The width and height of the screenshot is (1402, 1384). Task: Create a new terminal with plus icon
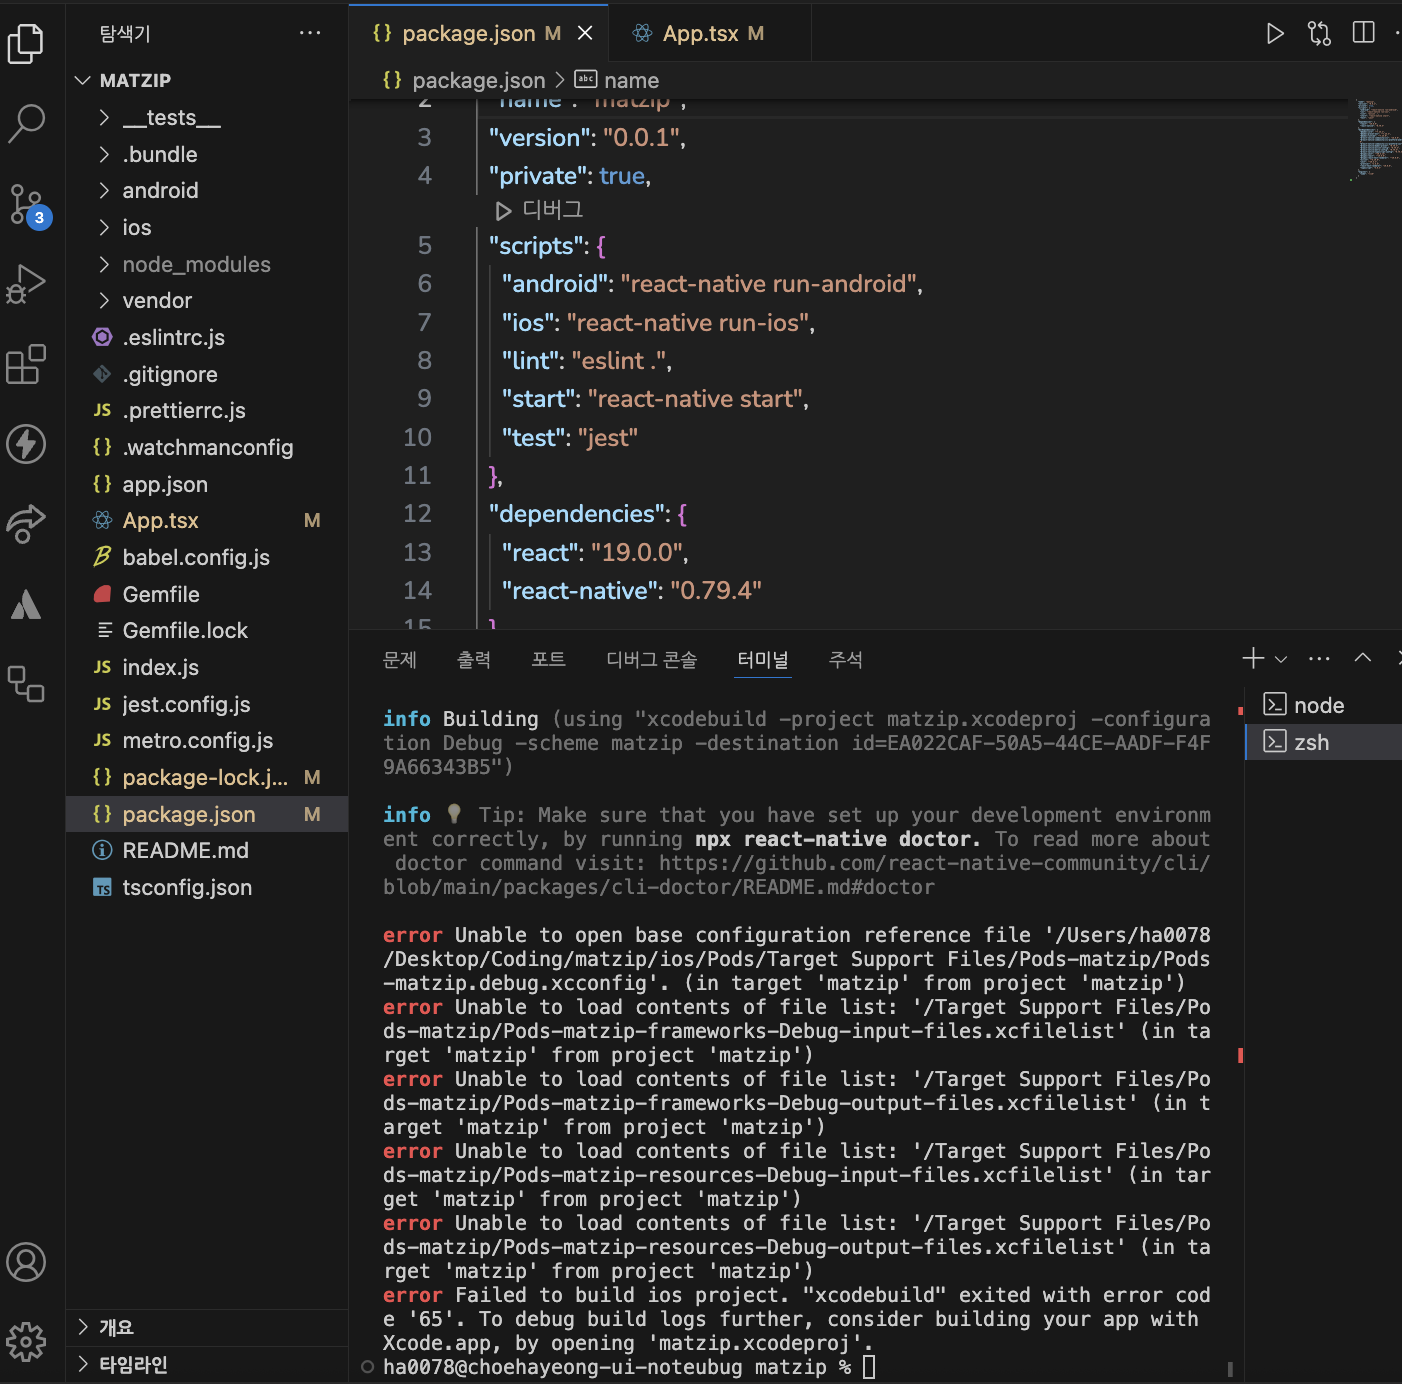click(1253, 658)
